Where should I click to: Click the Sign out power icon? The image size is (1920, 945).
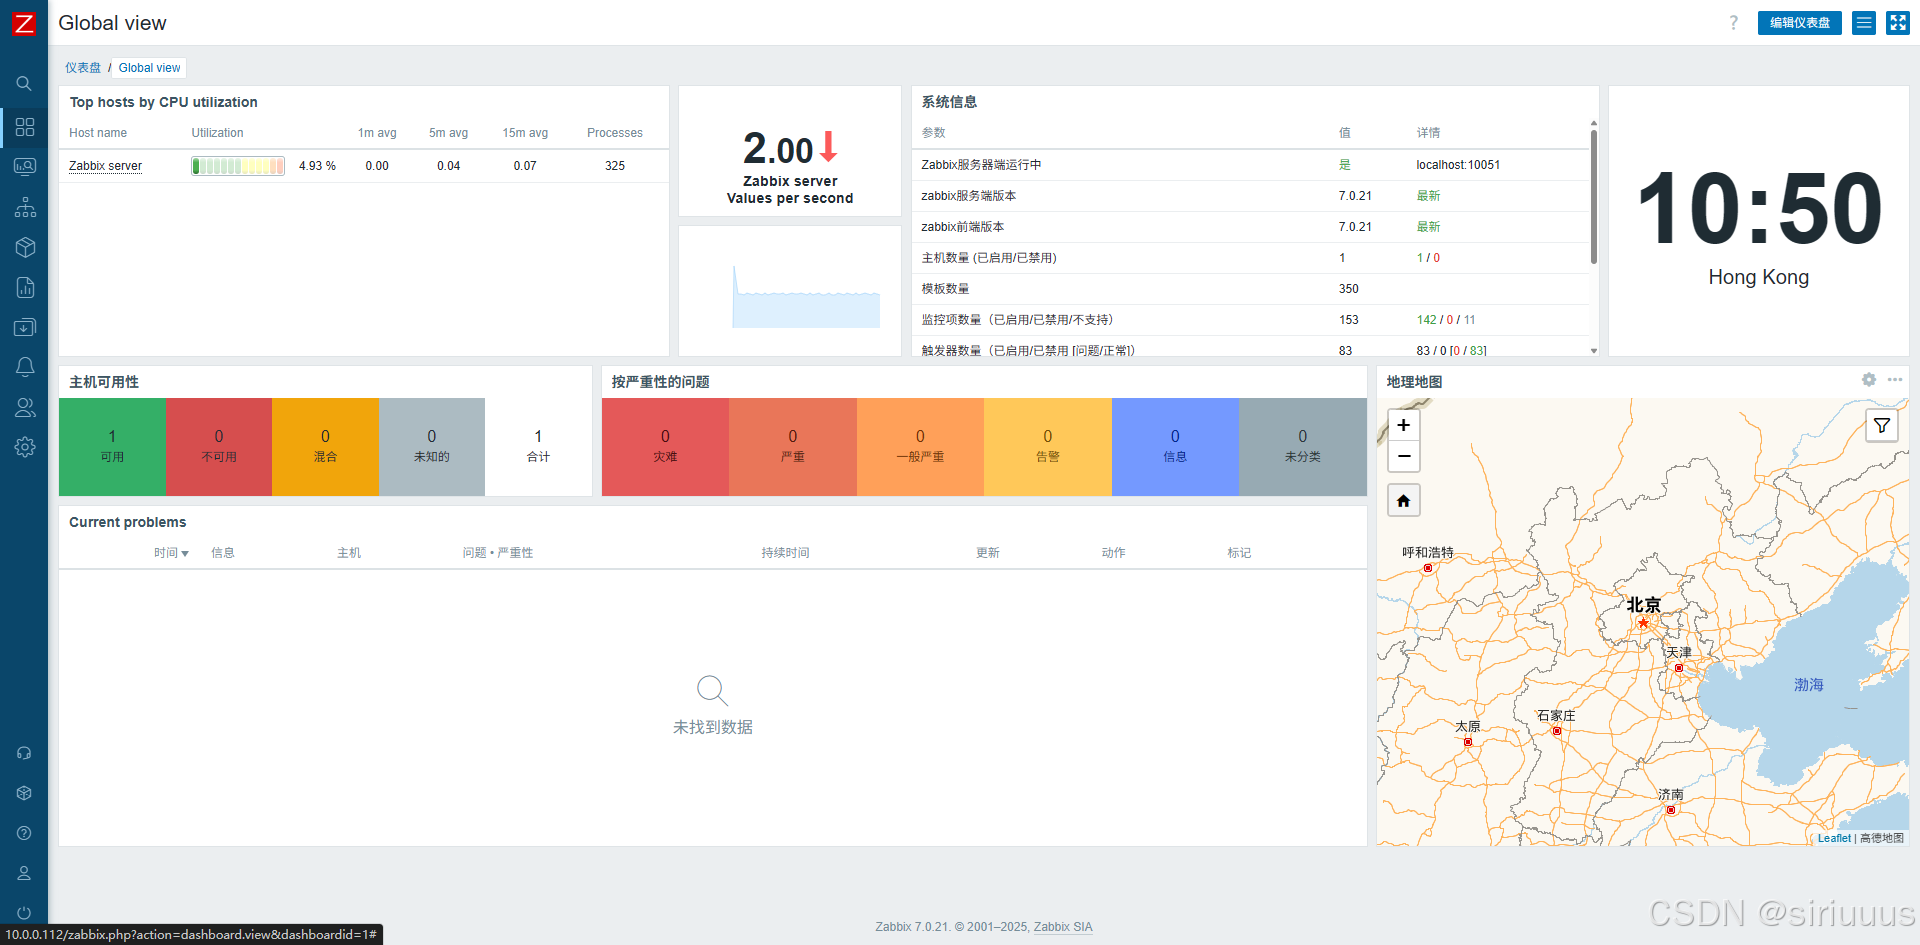24,913
